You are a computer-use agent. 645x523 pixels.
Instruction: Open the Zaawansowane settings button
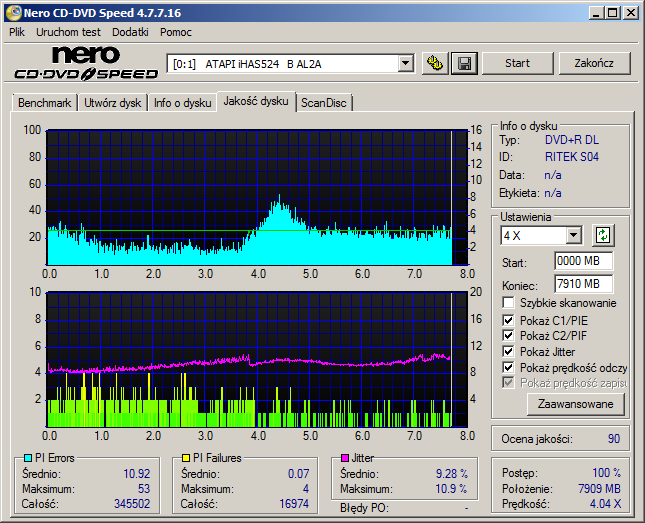575,404
